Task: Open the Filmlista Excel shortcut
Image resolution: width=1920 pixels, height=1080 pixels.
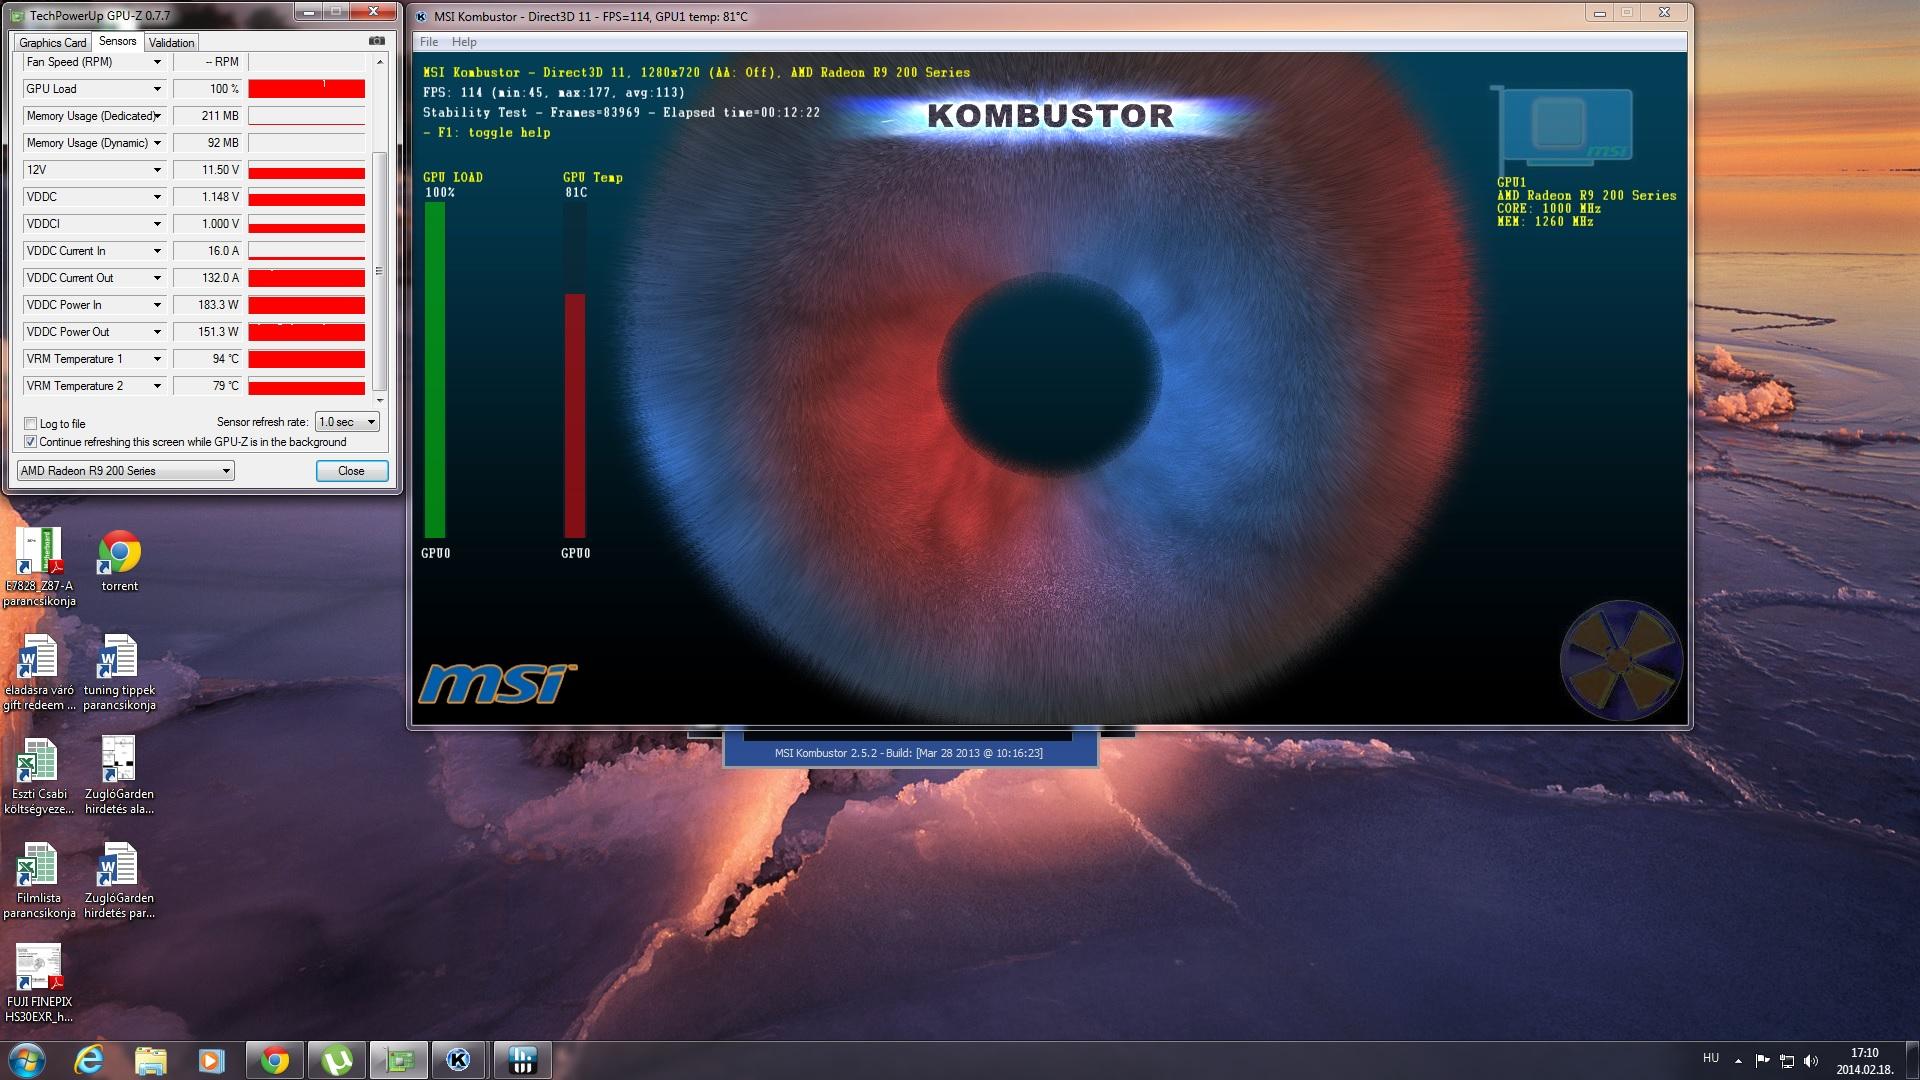Action: pyautogui.click(x=39, y=880)
